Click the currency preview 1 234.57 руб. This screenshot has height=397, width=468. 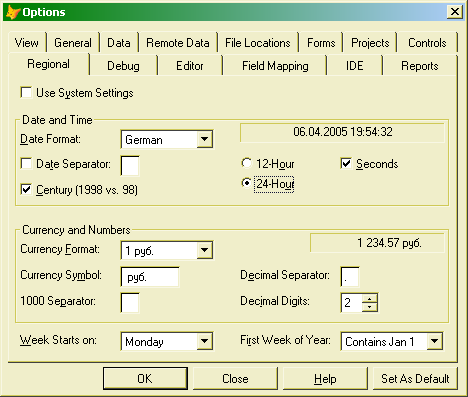pyautogui.click(x=377, y=243)
